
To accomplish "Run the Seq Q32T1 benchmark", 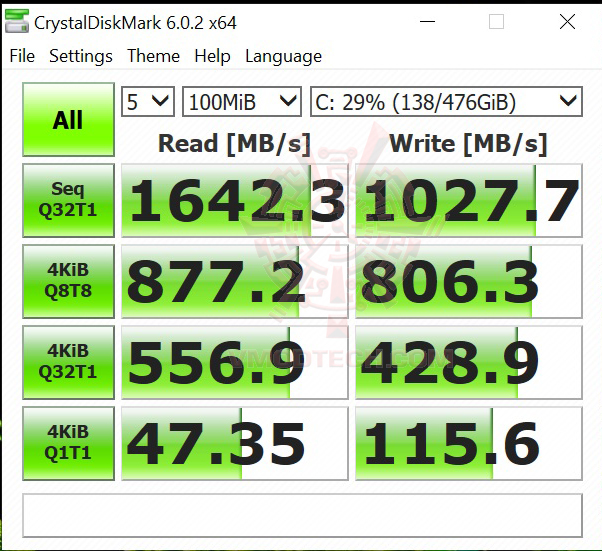I will (x=68, y=200).
